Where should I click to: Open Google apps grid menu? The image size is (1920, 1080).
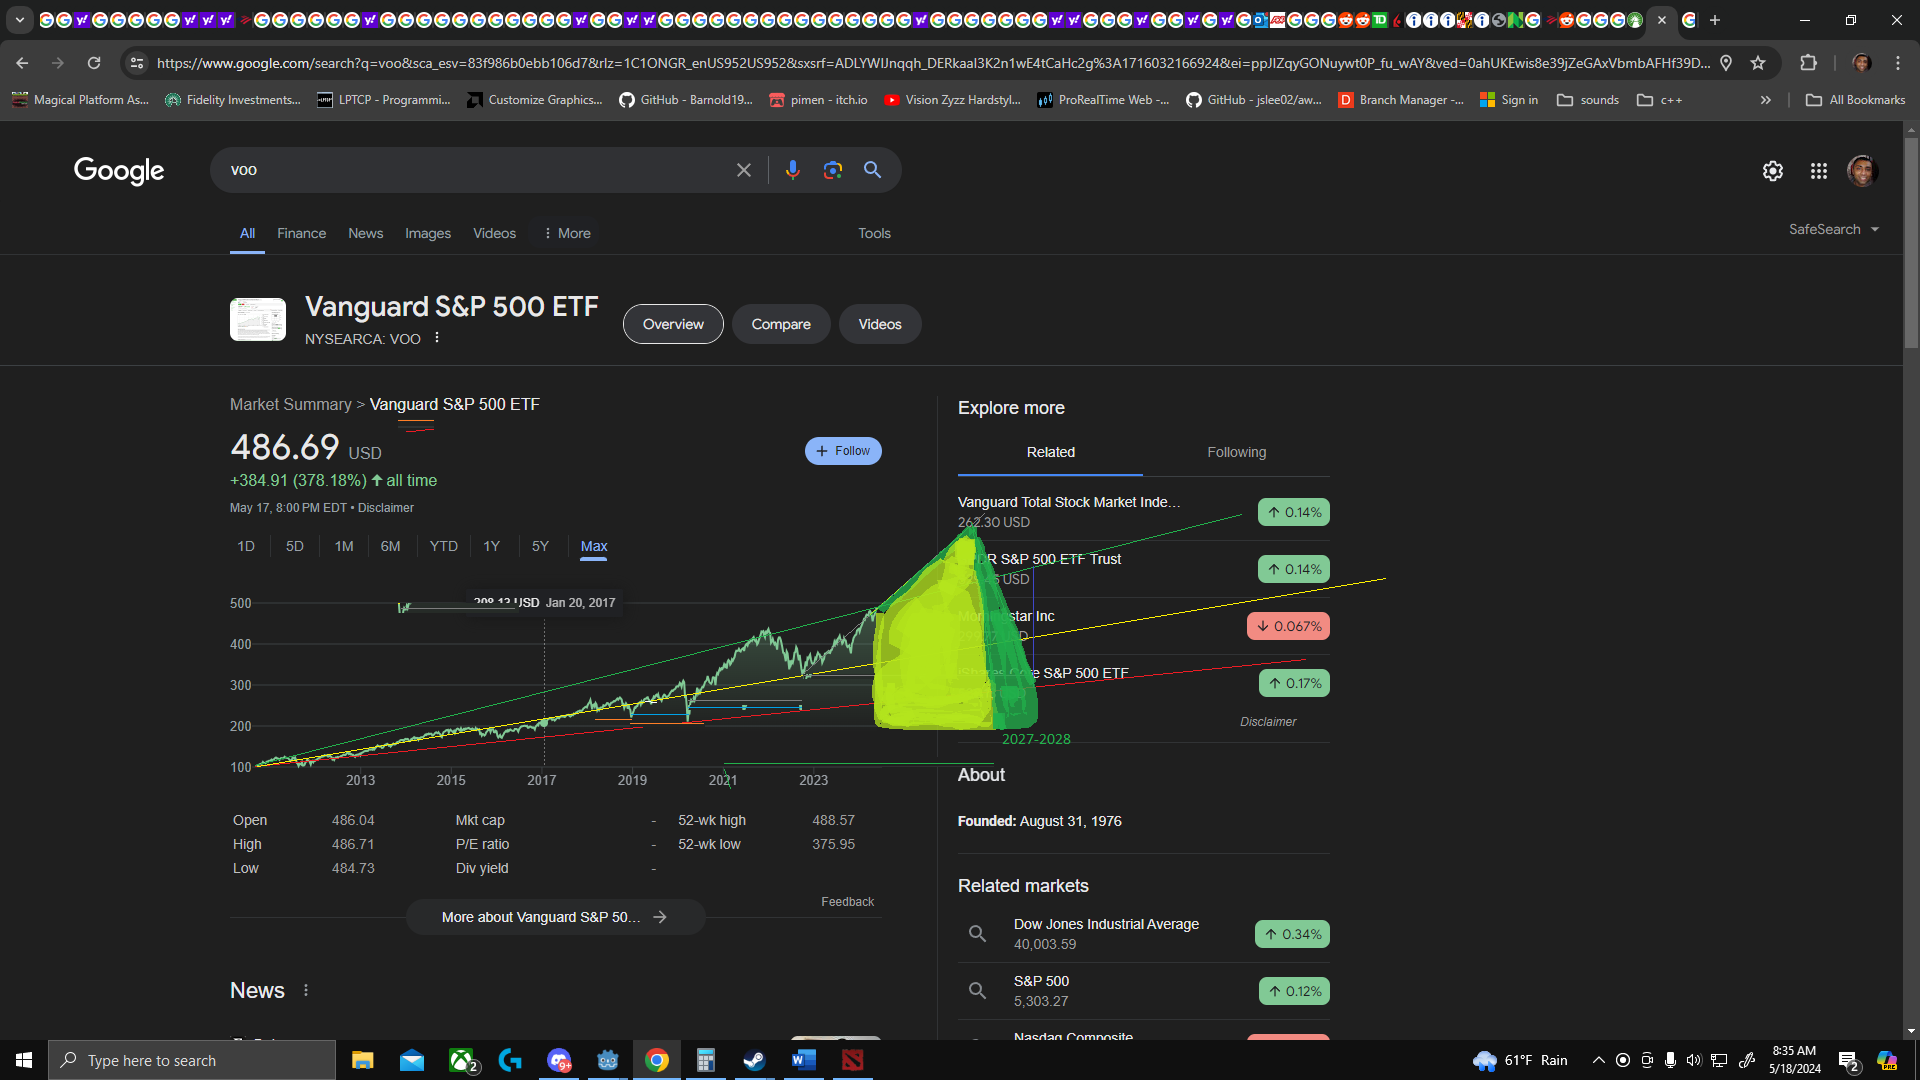pos(1818,171)
